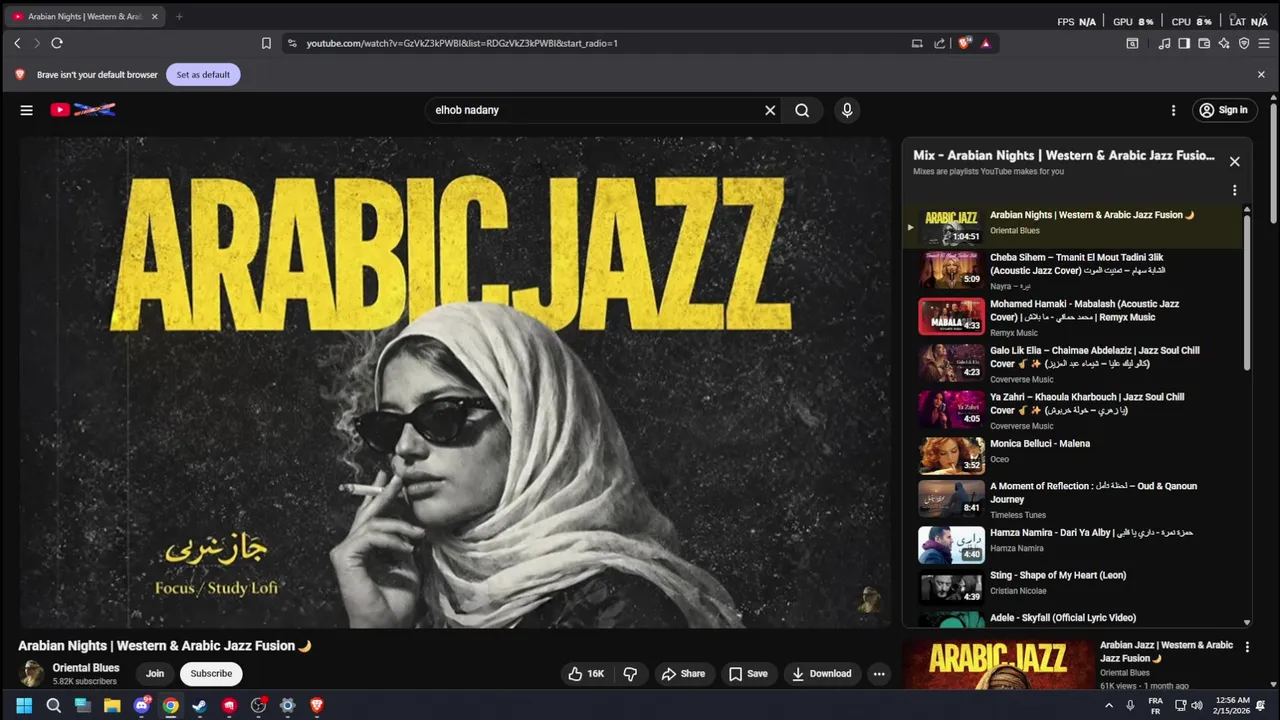1280x720 pixels.
Task: Click Set as default button
Action: (x=203, y=74)
